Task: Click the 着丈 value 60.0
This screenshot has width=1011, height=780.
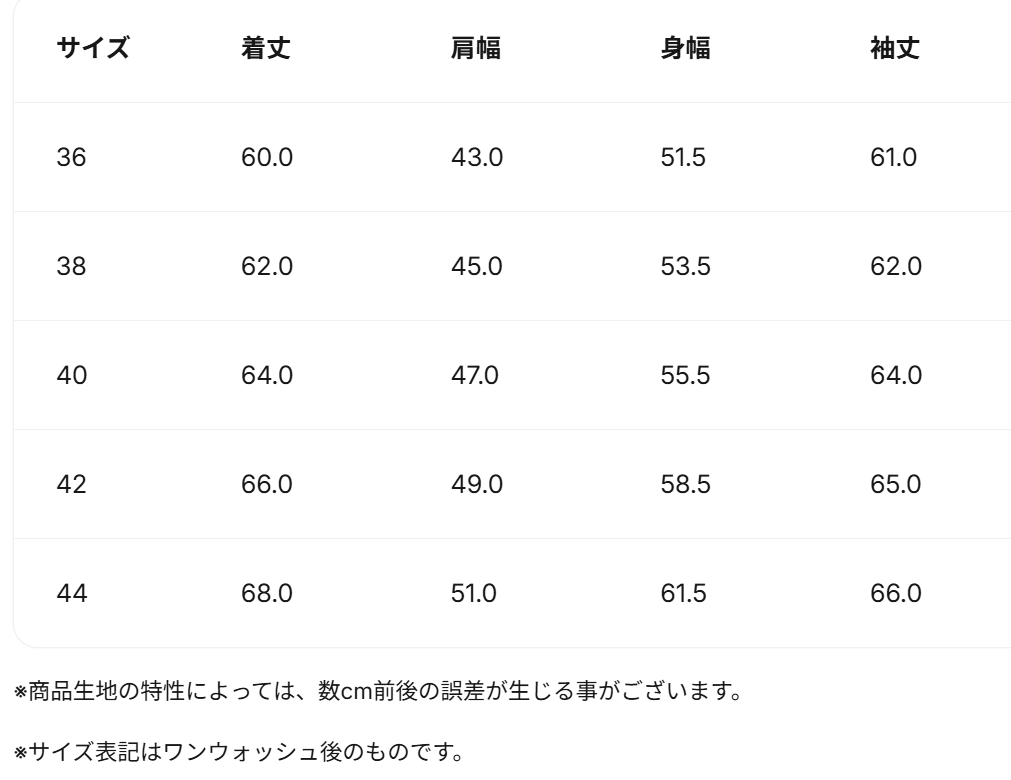Action: [267, 157]
